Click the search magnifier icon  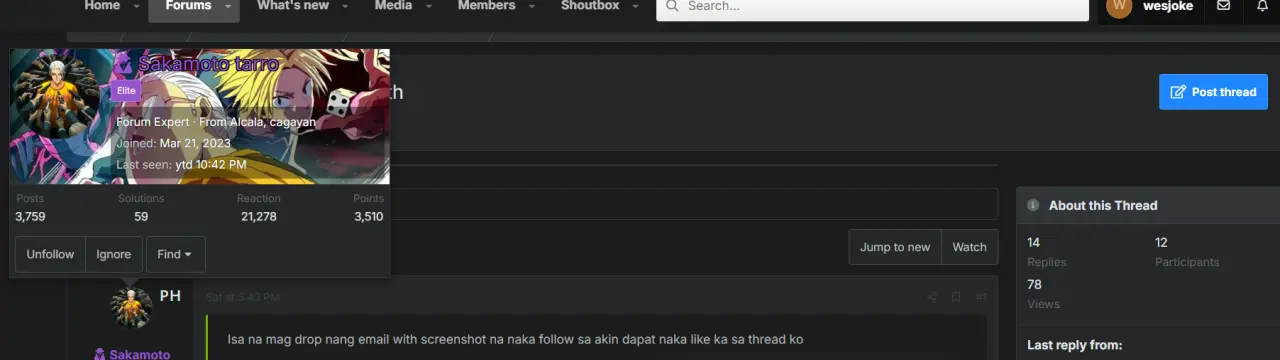click(x=671, y=6)
